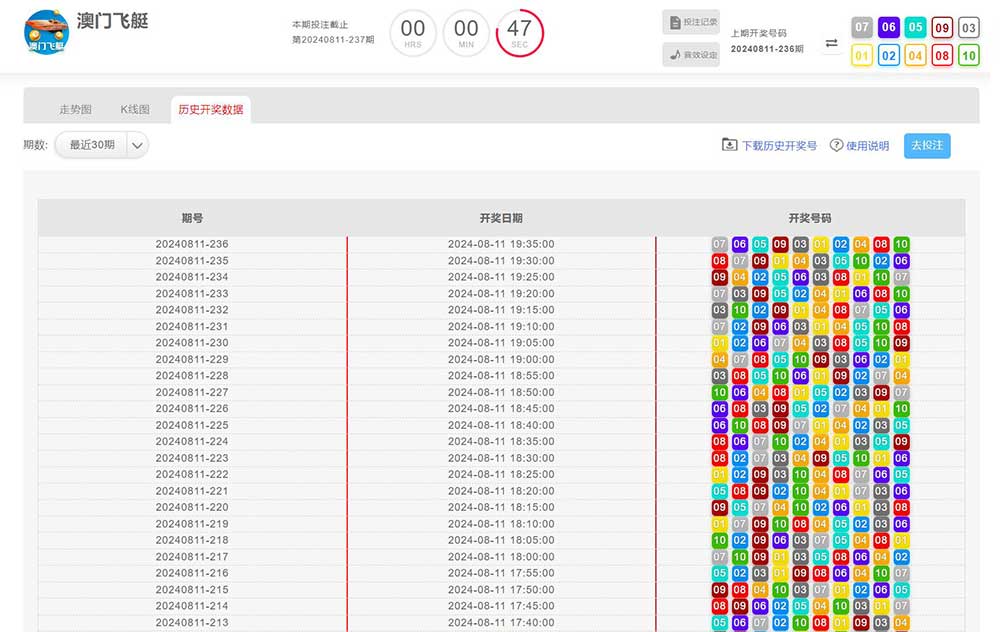The height and width of the screenshot is (632, 1000).
Task: Open the 使用说明 help link
Action: (859, 146)
